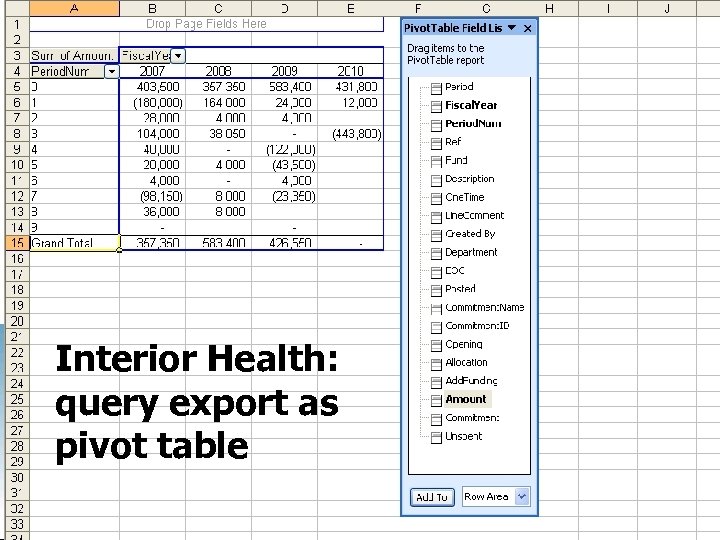This screenshot has height=540, width=720.
Task: Select the Opening field icon
Action: pyautogui.click(x=436, y=345)
